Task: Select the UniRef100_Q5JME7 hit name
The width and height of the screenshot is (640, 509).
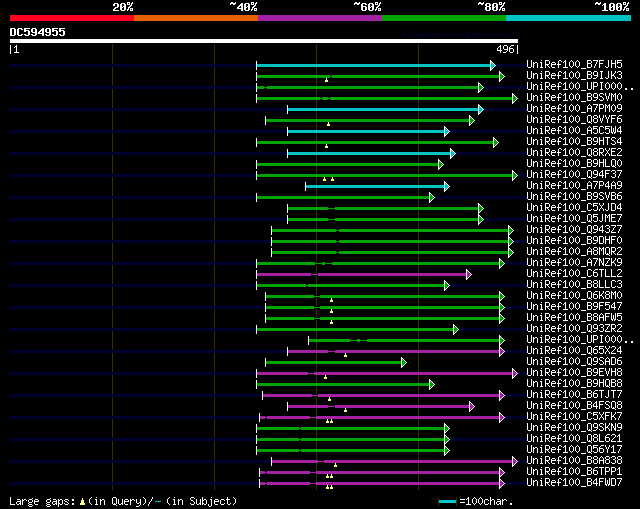Action: click(574, 219)
